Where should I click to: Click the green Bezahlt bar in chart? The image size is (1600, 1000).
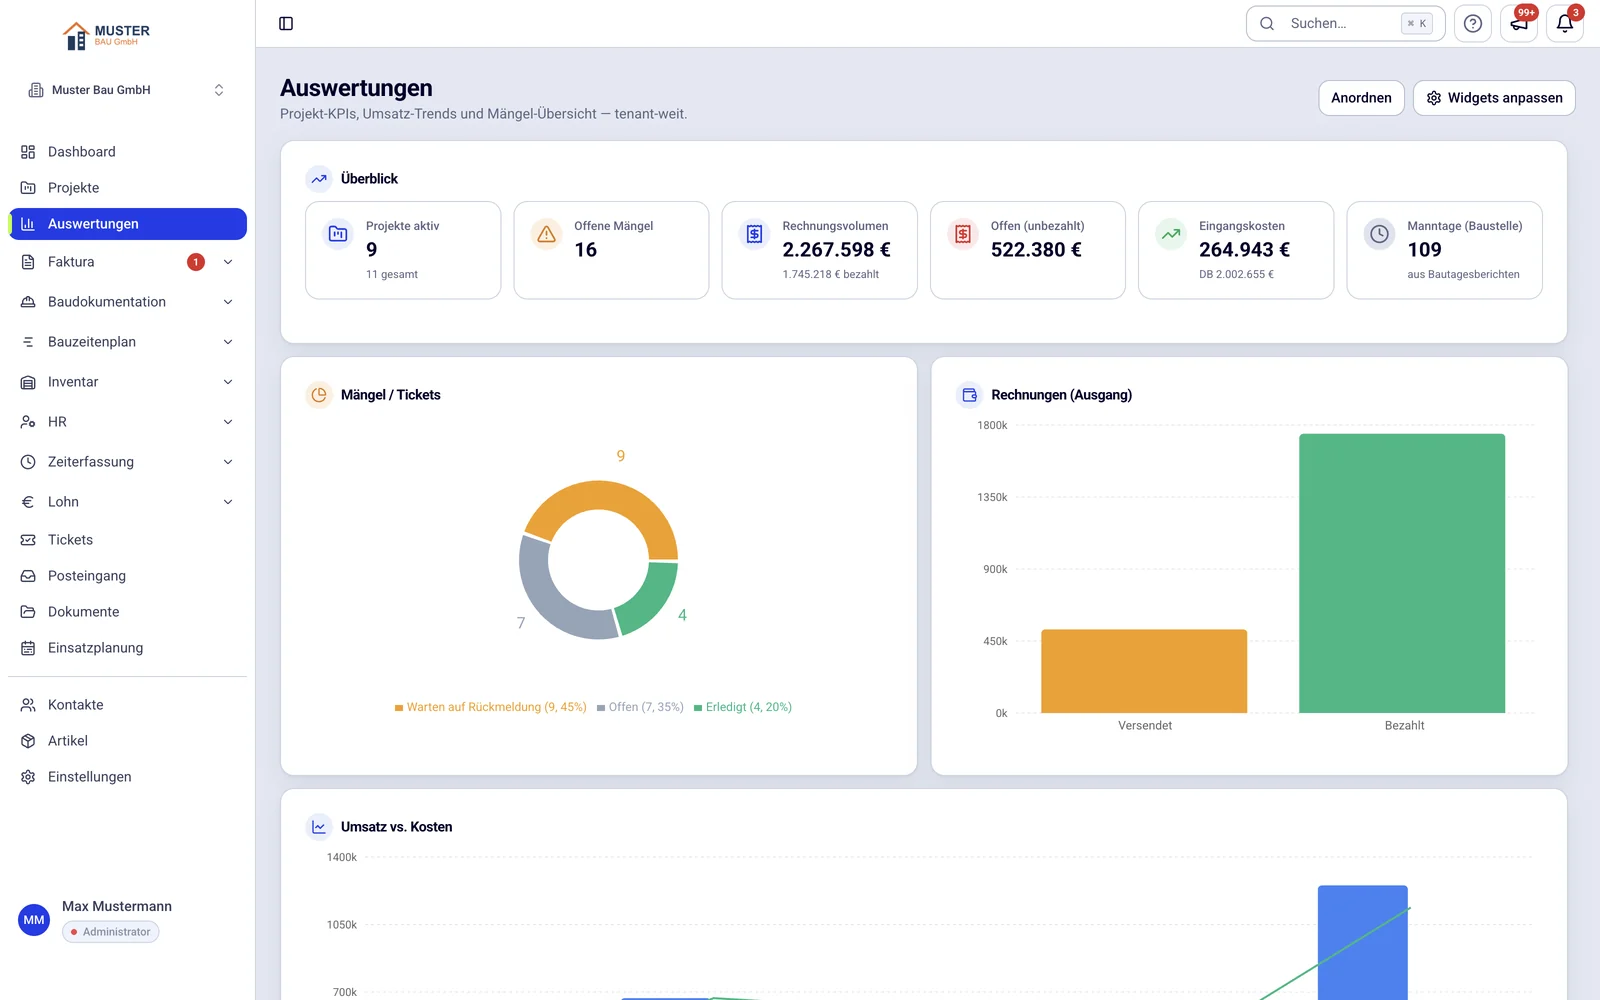(x=1402, y=573)
